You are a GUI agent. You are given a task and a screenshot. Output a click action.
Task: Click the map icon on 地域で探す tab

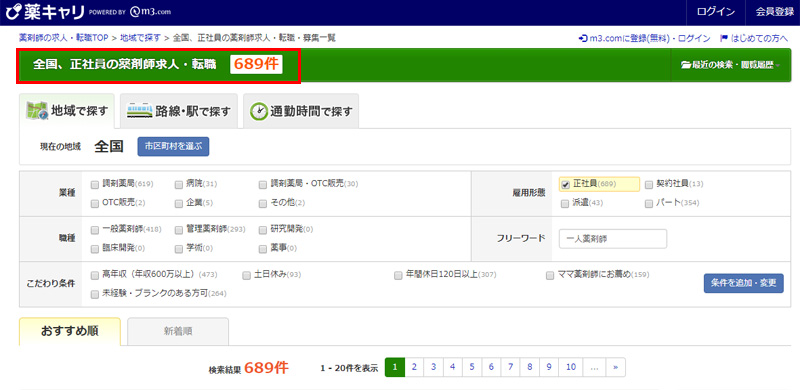pos(36,110)
